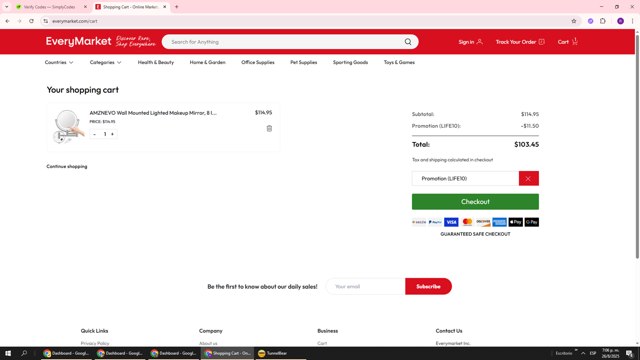Click the search magnifier icon in the search bar
The width and height of the screenshot is (640, 360).
408,42
